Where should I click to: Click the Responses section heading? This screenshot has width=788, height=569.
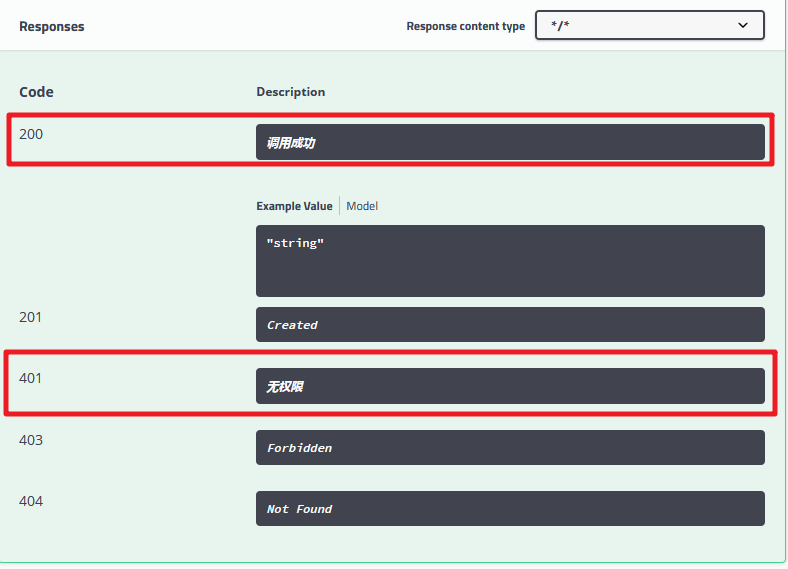coord(52,27)
